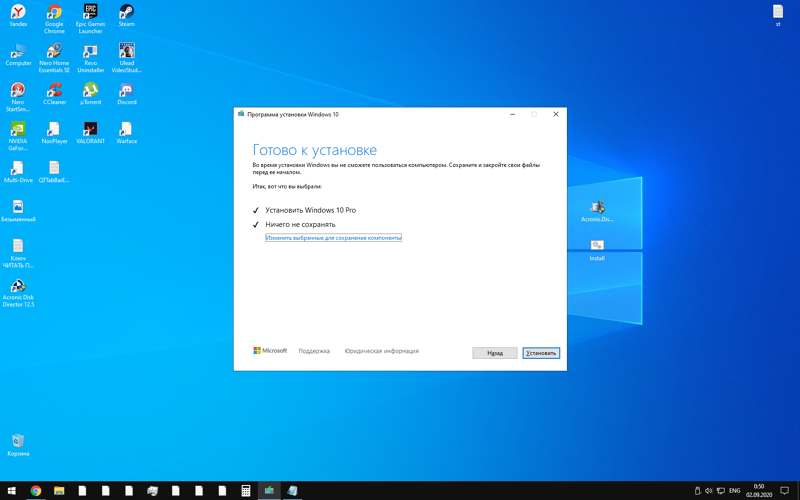This screenshot has height=500, width=800.
Task: Click the volume icon in system tray
Action: [x=708, y=491]
